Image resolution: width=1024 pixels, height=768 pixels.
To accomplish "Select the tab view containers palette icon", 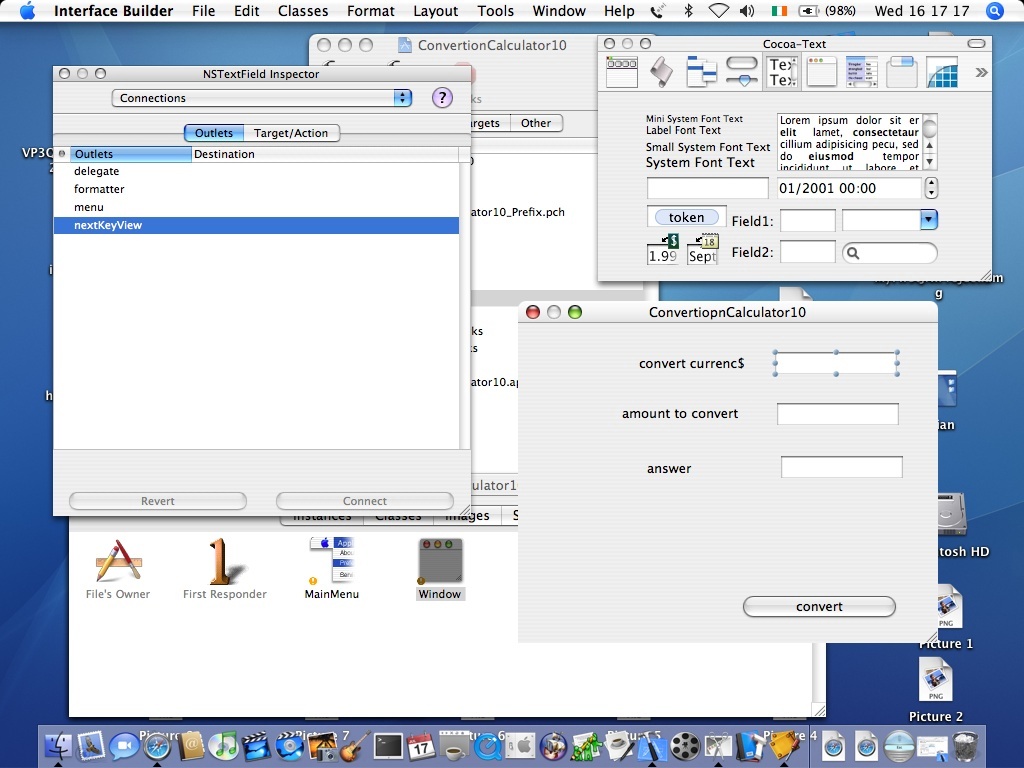I will [902, 72].
